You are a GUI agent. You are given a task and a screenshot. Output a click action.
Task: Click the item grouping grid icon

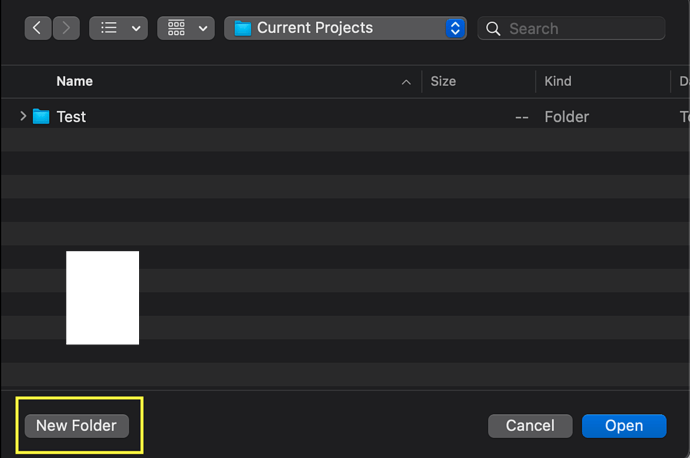[x=177, y=28]
